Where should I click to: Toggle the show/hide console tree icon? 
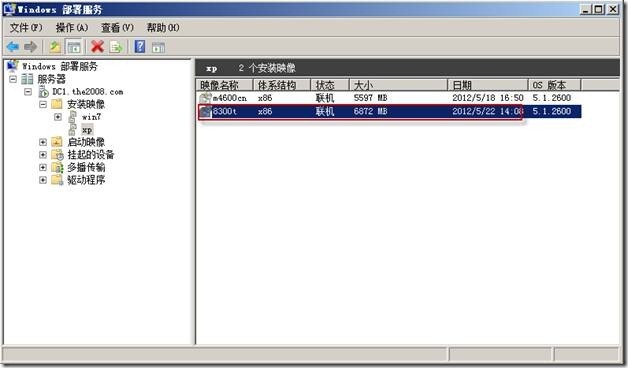pos(74,47)
